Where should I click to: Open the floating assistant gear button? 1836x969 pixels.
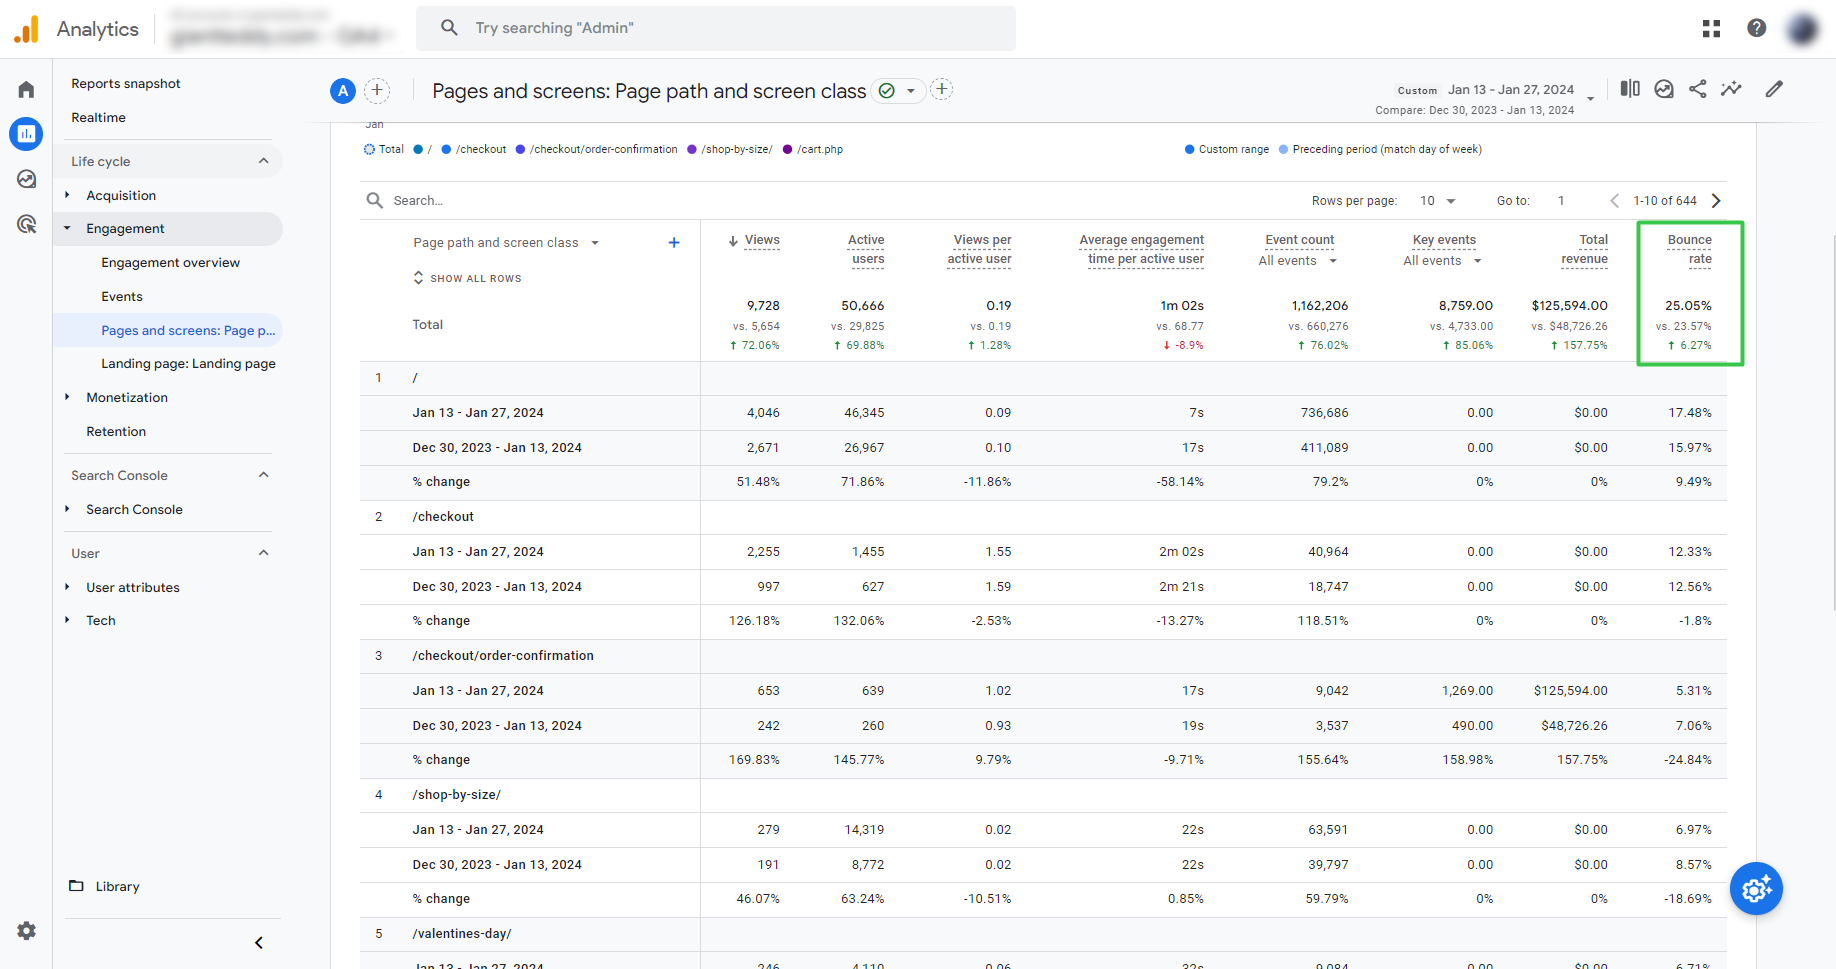click(x=1757, y=888)
